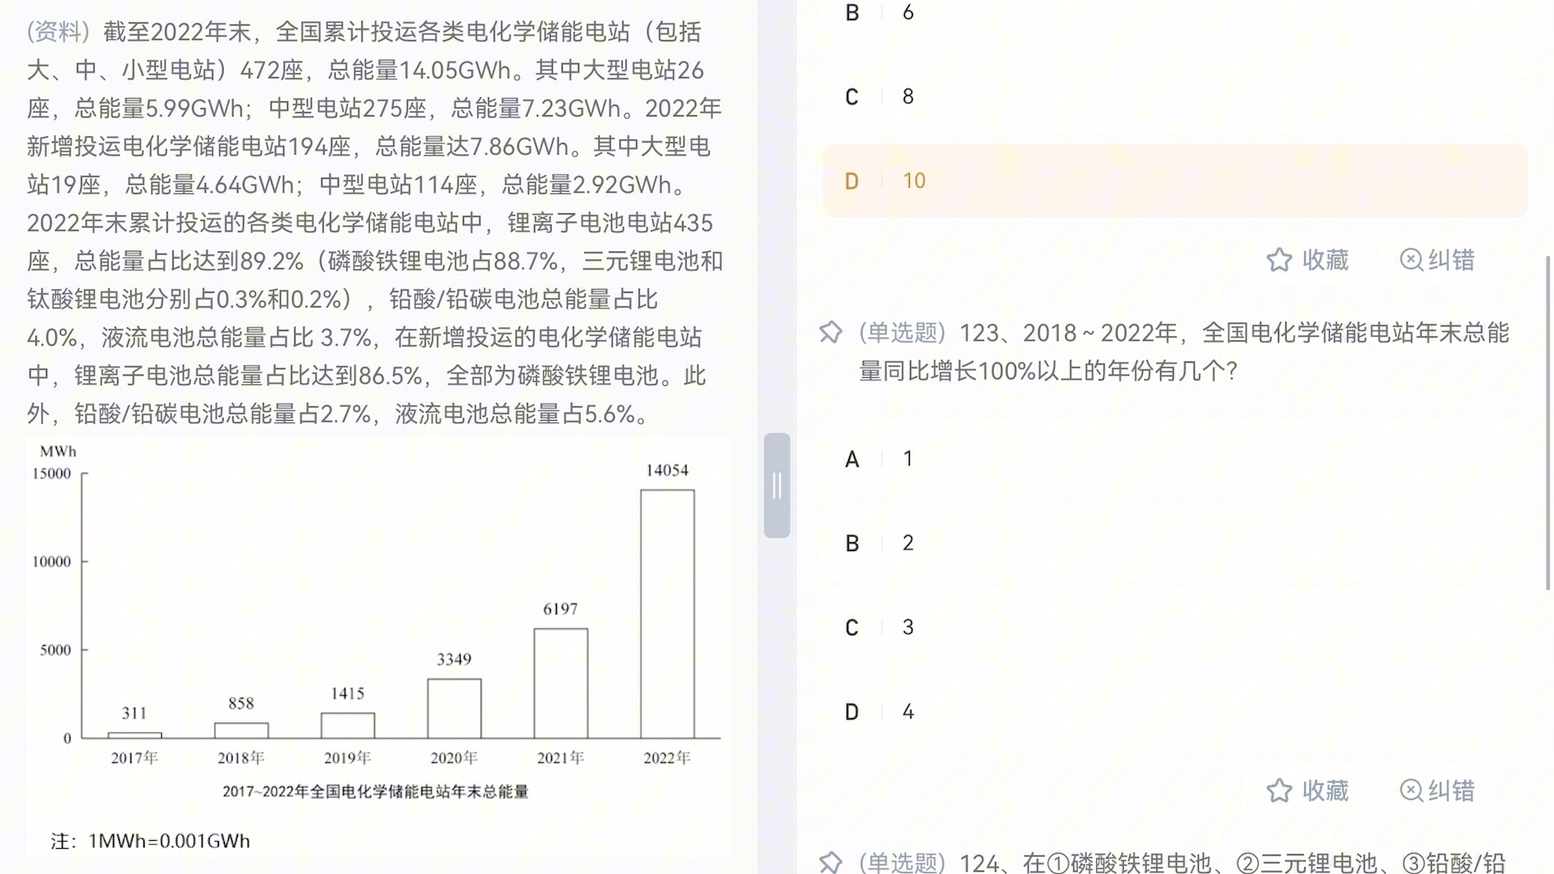
Task: Click the chart title 2017~2022年全国电化学储能电站年末总能量
Action: tap(375, 791)
